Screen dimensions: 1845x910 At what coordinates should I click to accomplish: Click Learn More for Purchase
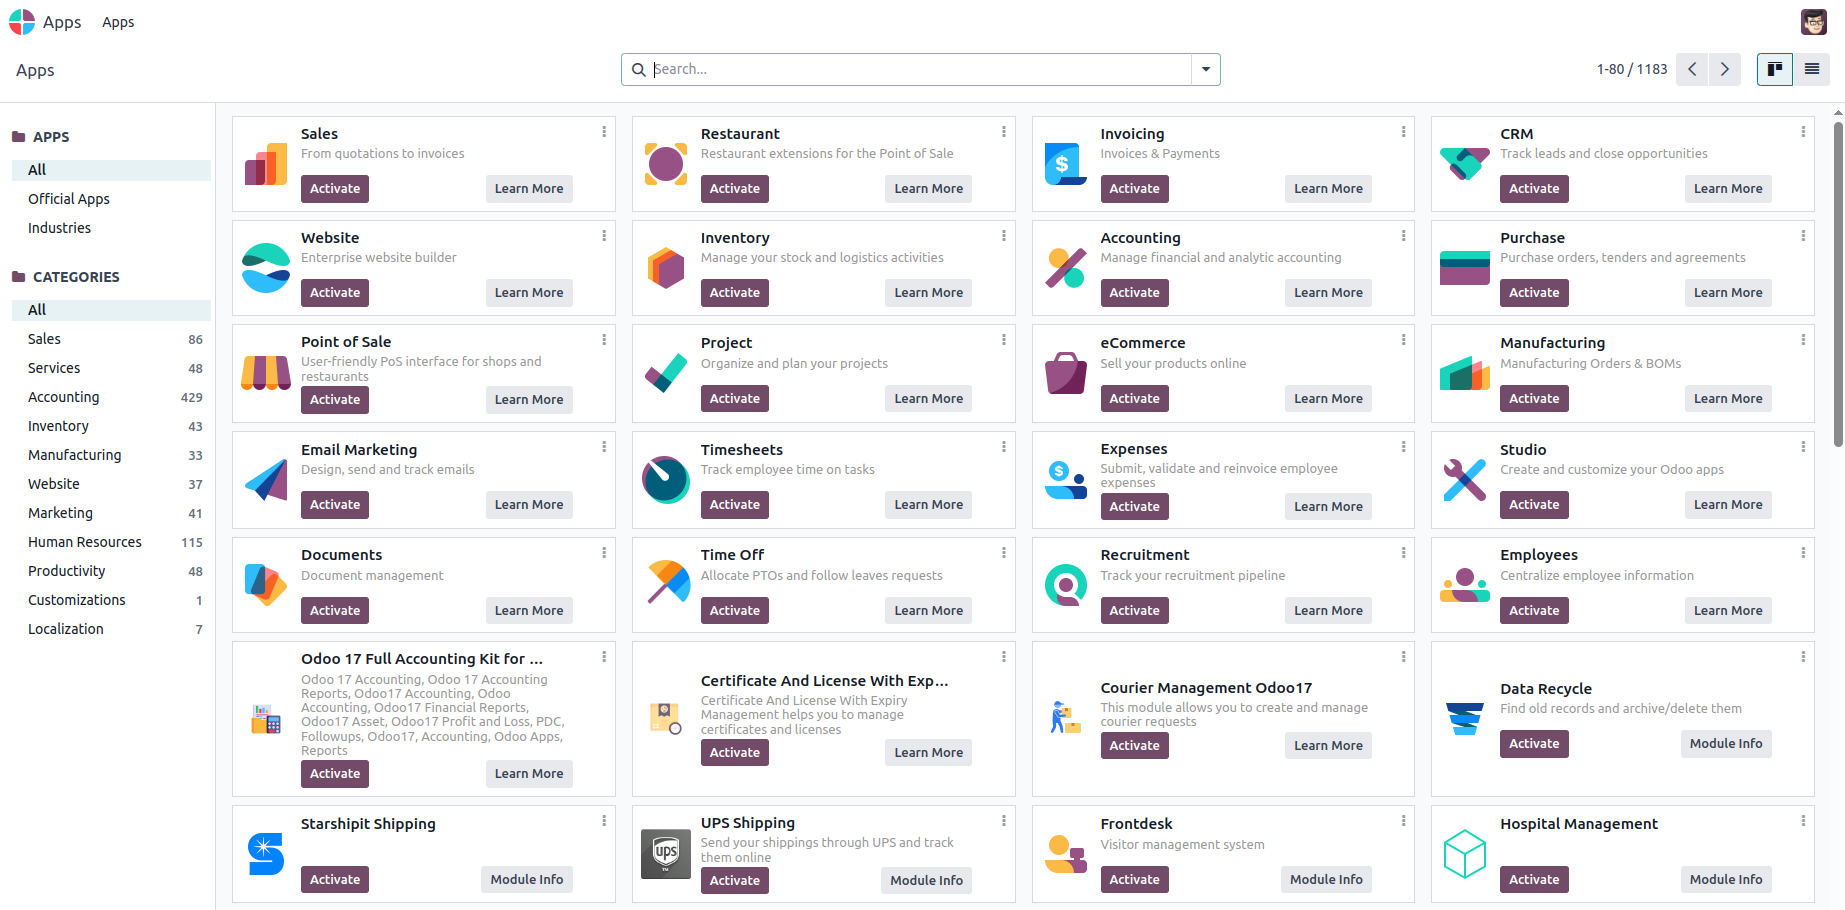pyautogui.click(x=1727, y=293)
